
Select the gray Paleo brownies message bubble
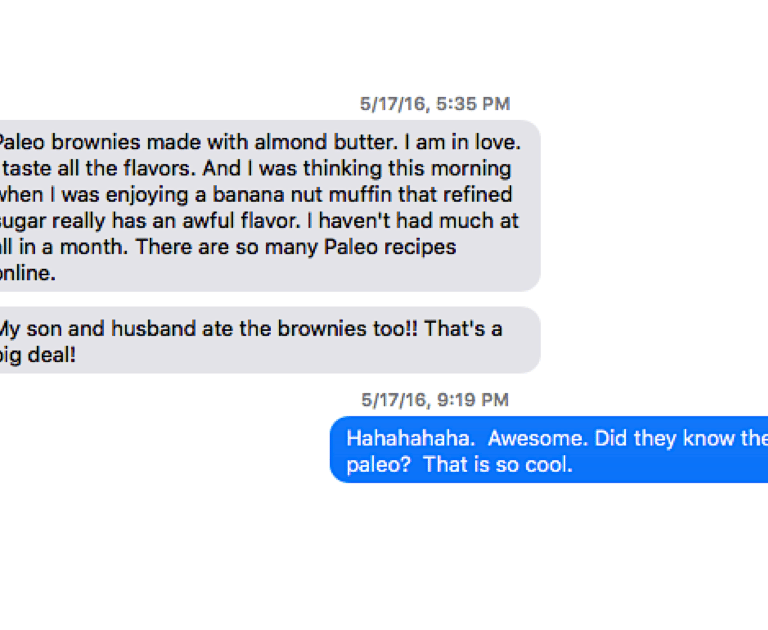(270, 206)
